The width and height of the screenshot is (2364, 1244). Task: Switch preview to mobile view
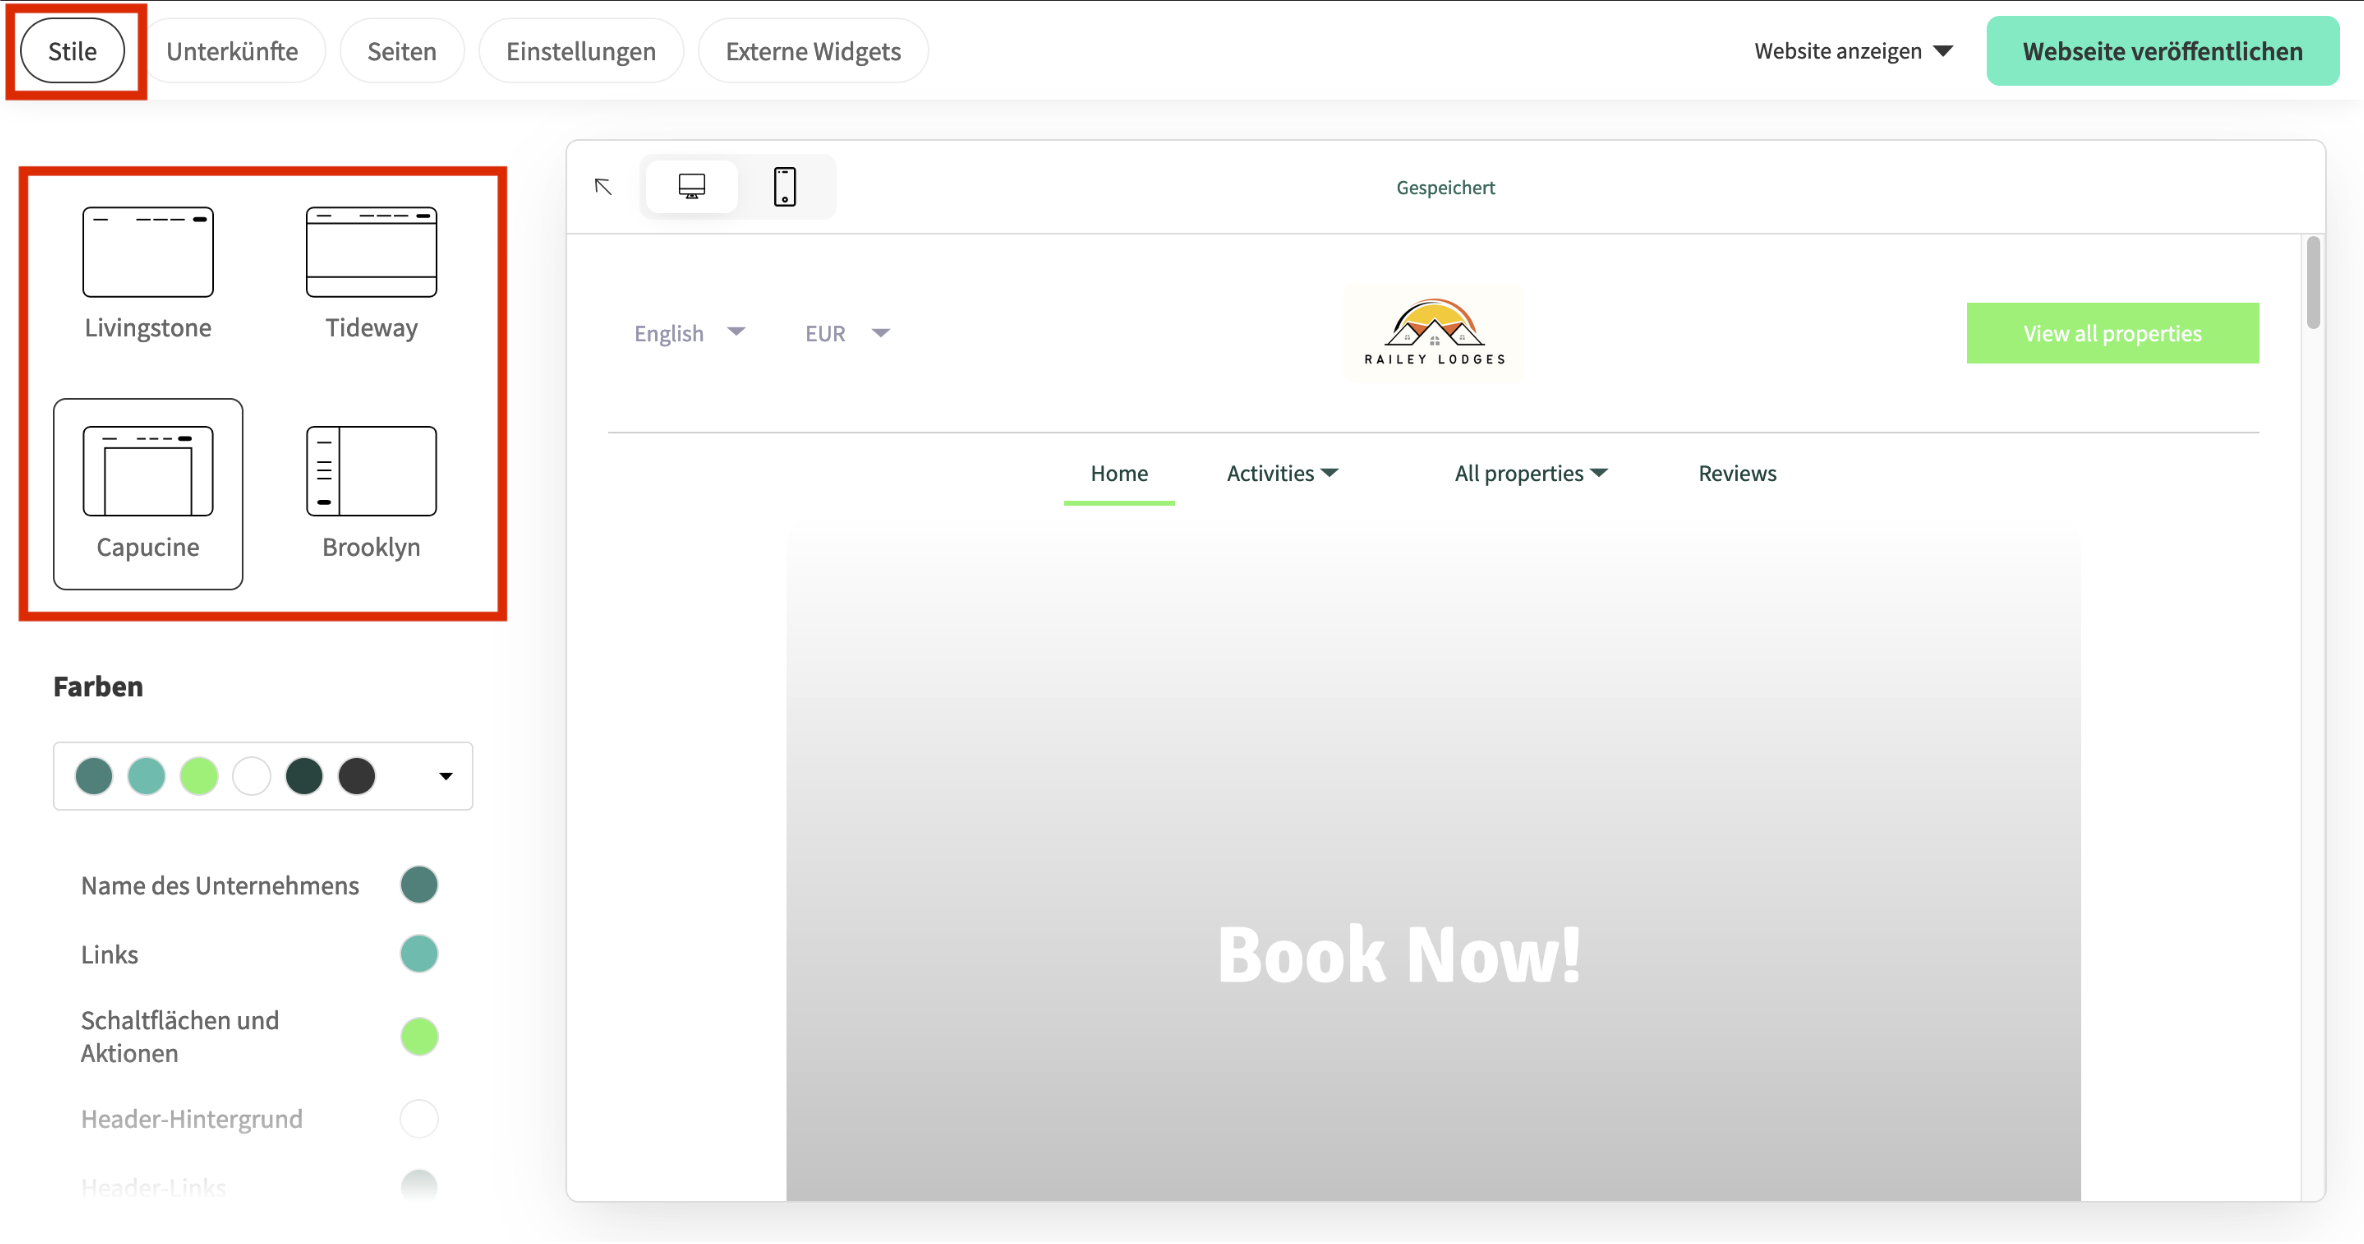tap(784, 186)
